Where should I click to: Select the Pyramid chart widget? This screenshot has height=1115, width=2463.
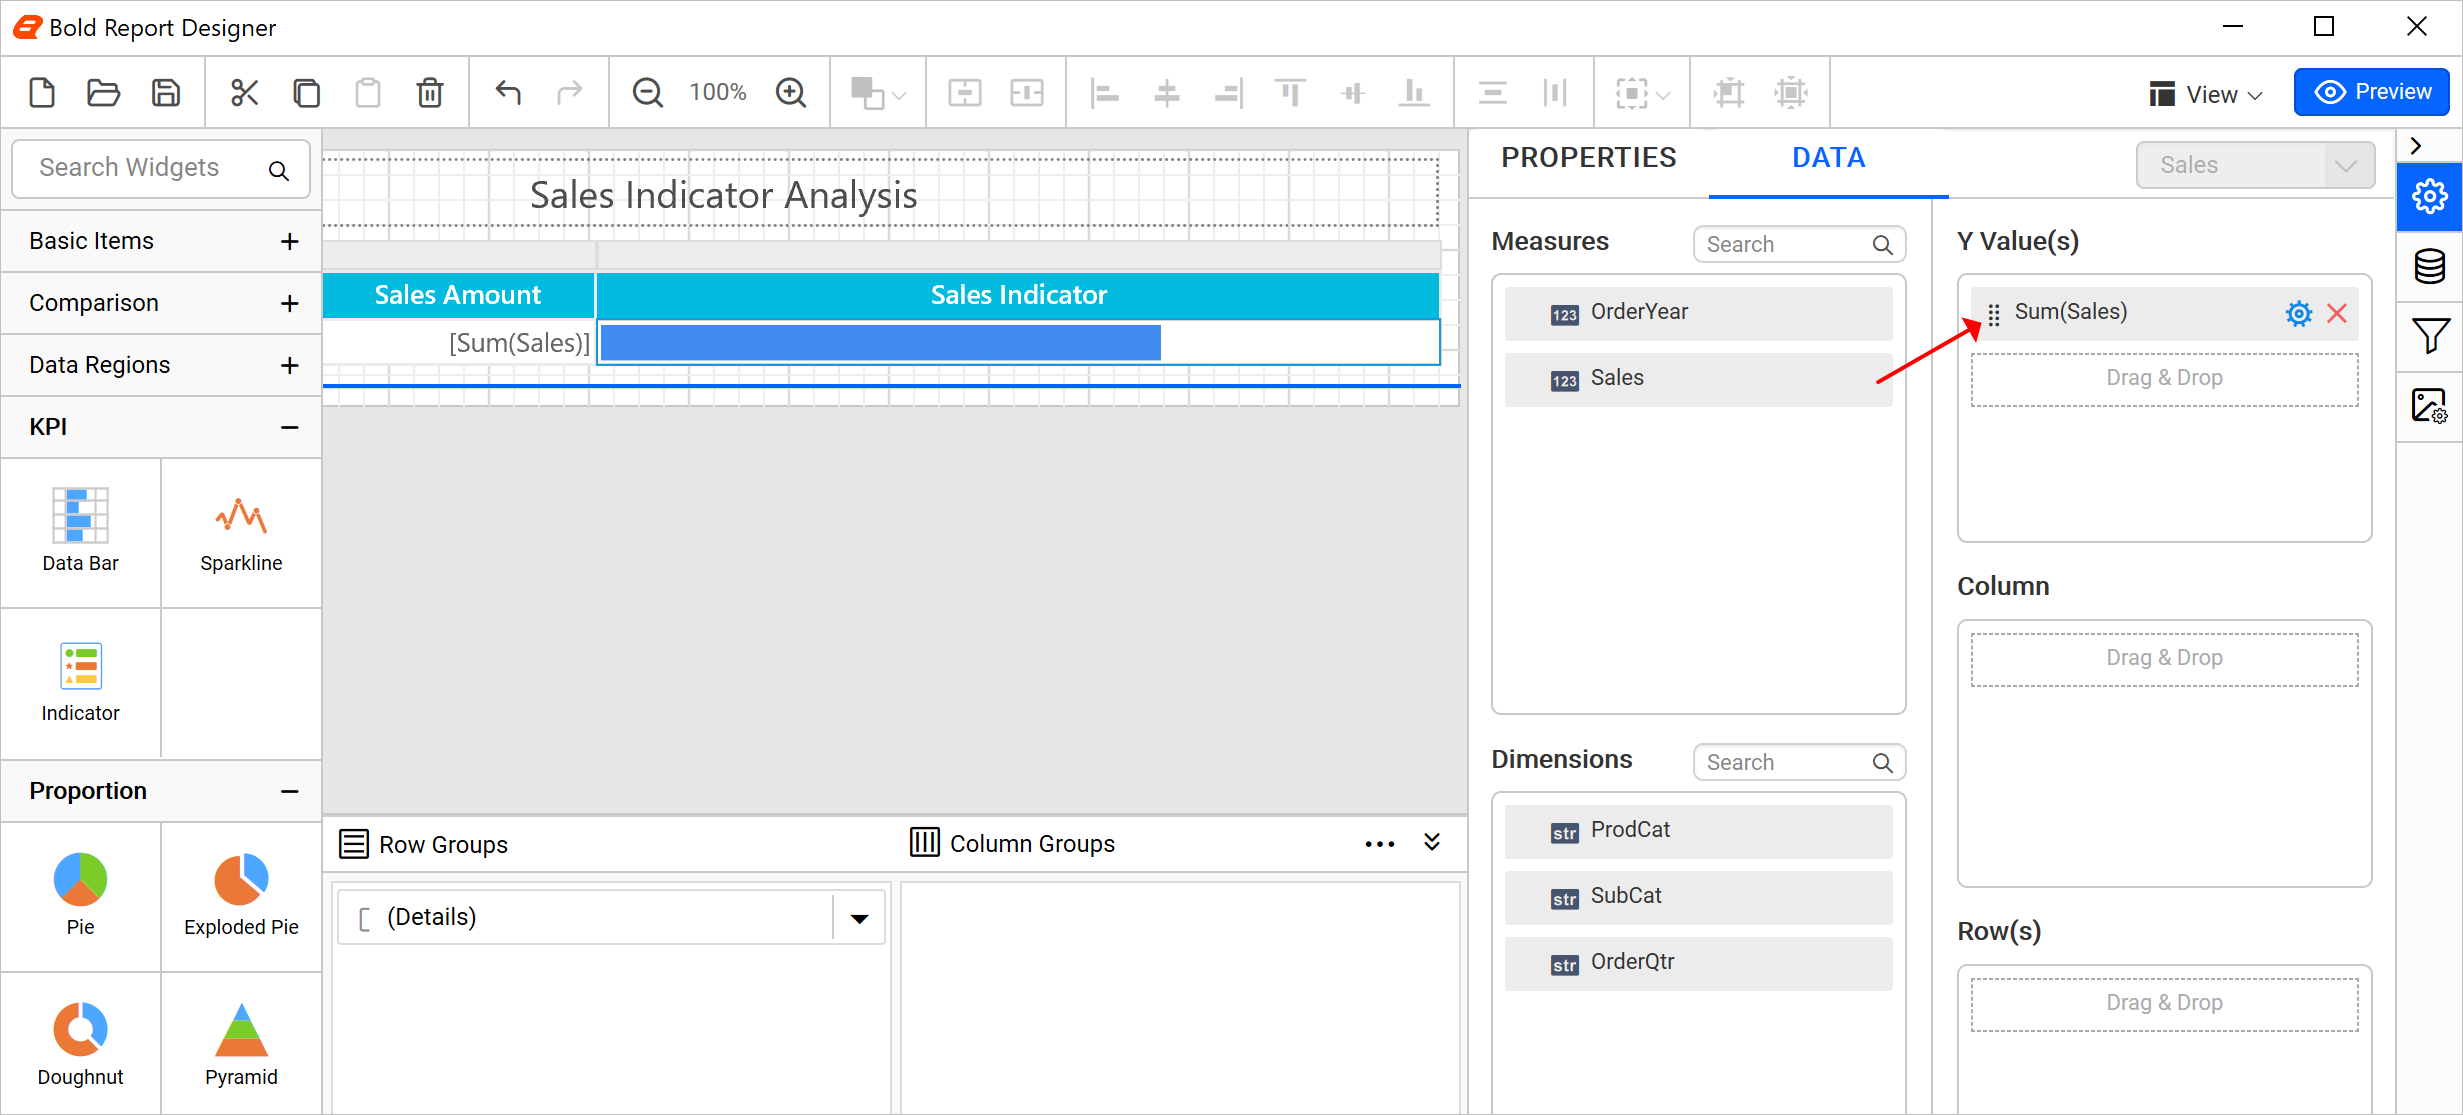click(x=241, y=1046)
